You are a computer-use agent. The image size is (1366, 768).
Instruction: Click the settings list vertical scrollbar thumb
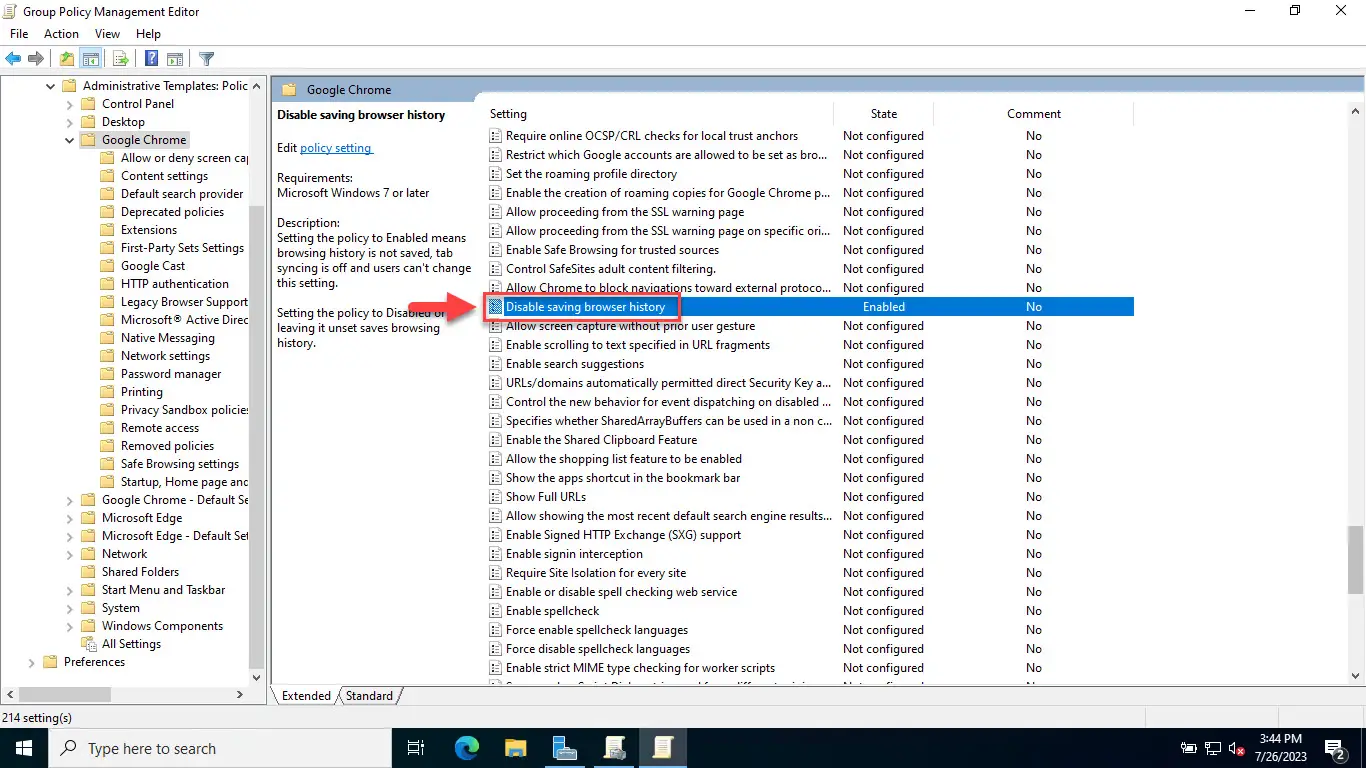(x=1356, y=558)
